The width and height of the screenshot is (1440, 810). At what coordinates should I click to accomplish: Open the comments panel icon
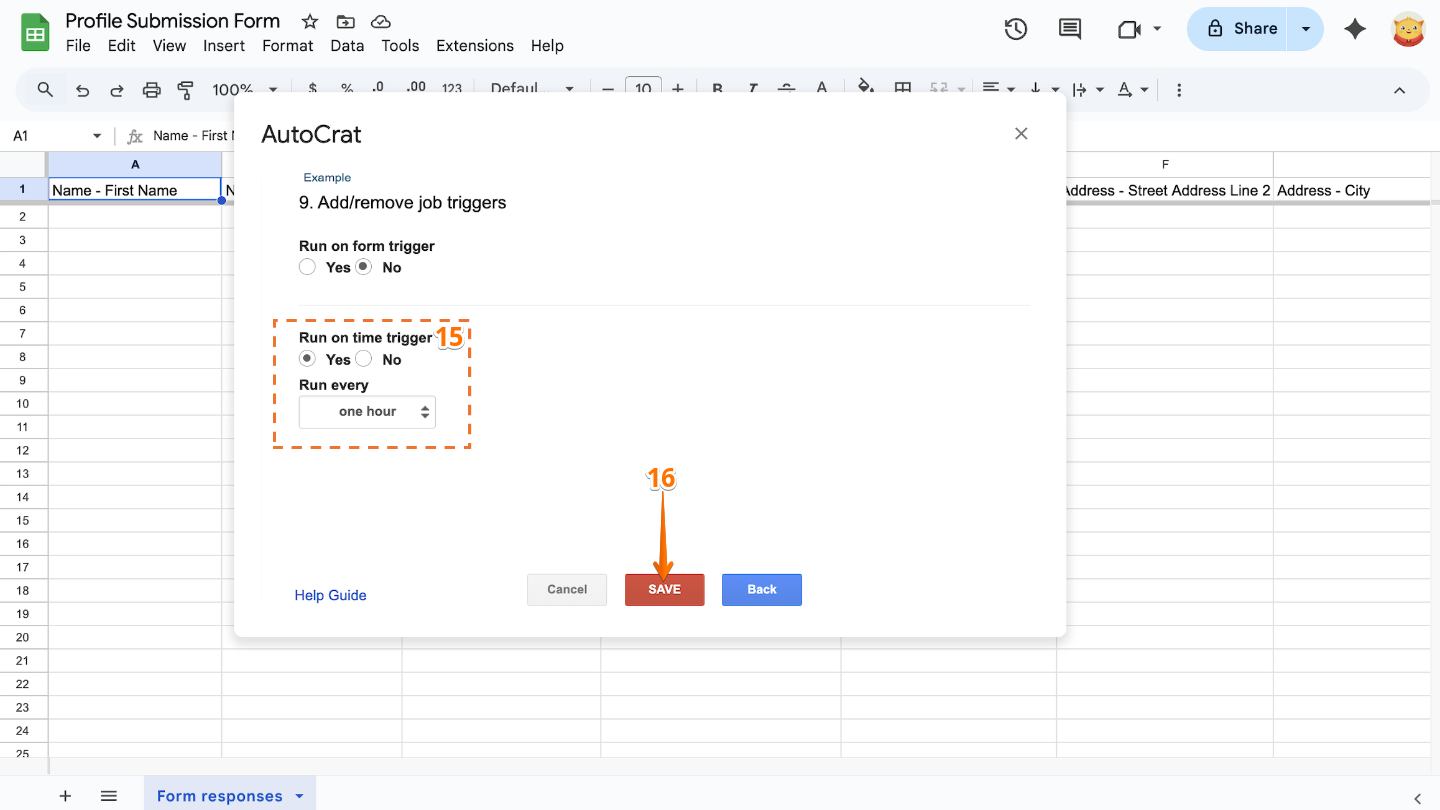pos(1069,29)
